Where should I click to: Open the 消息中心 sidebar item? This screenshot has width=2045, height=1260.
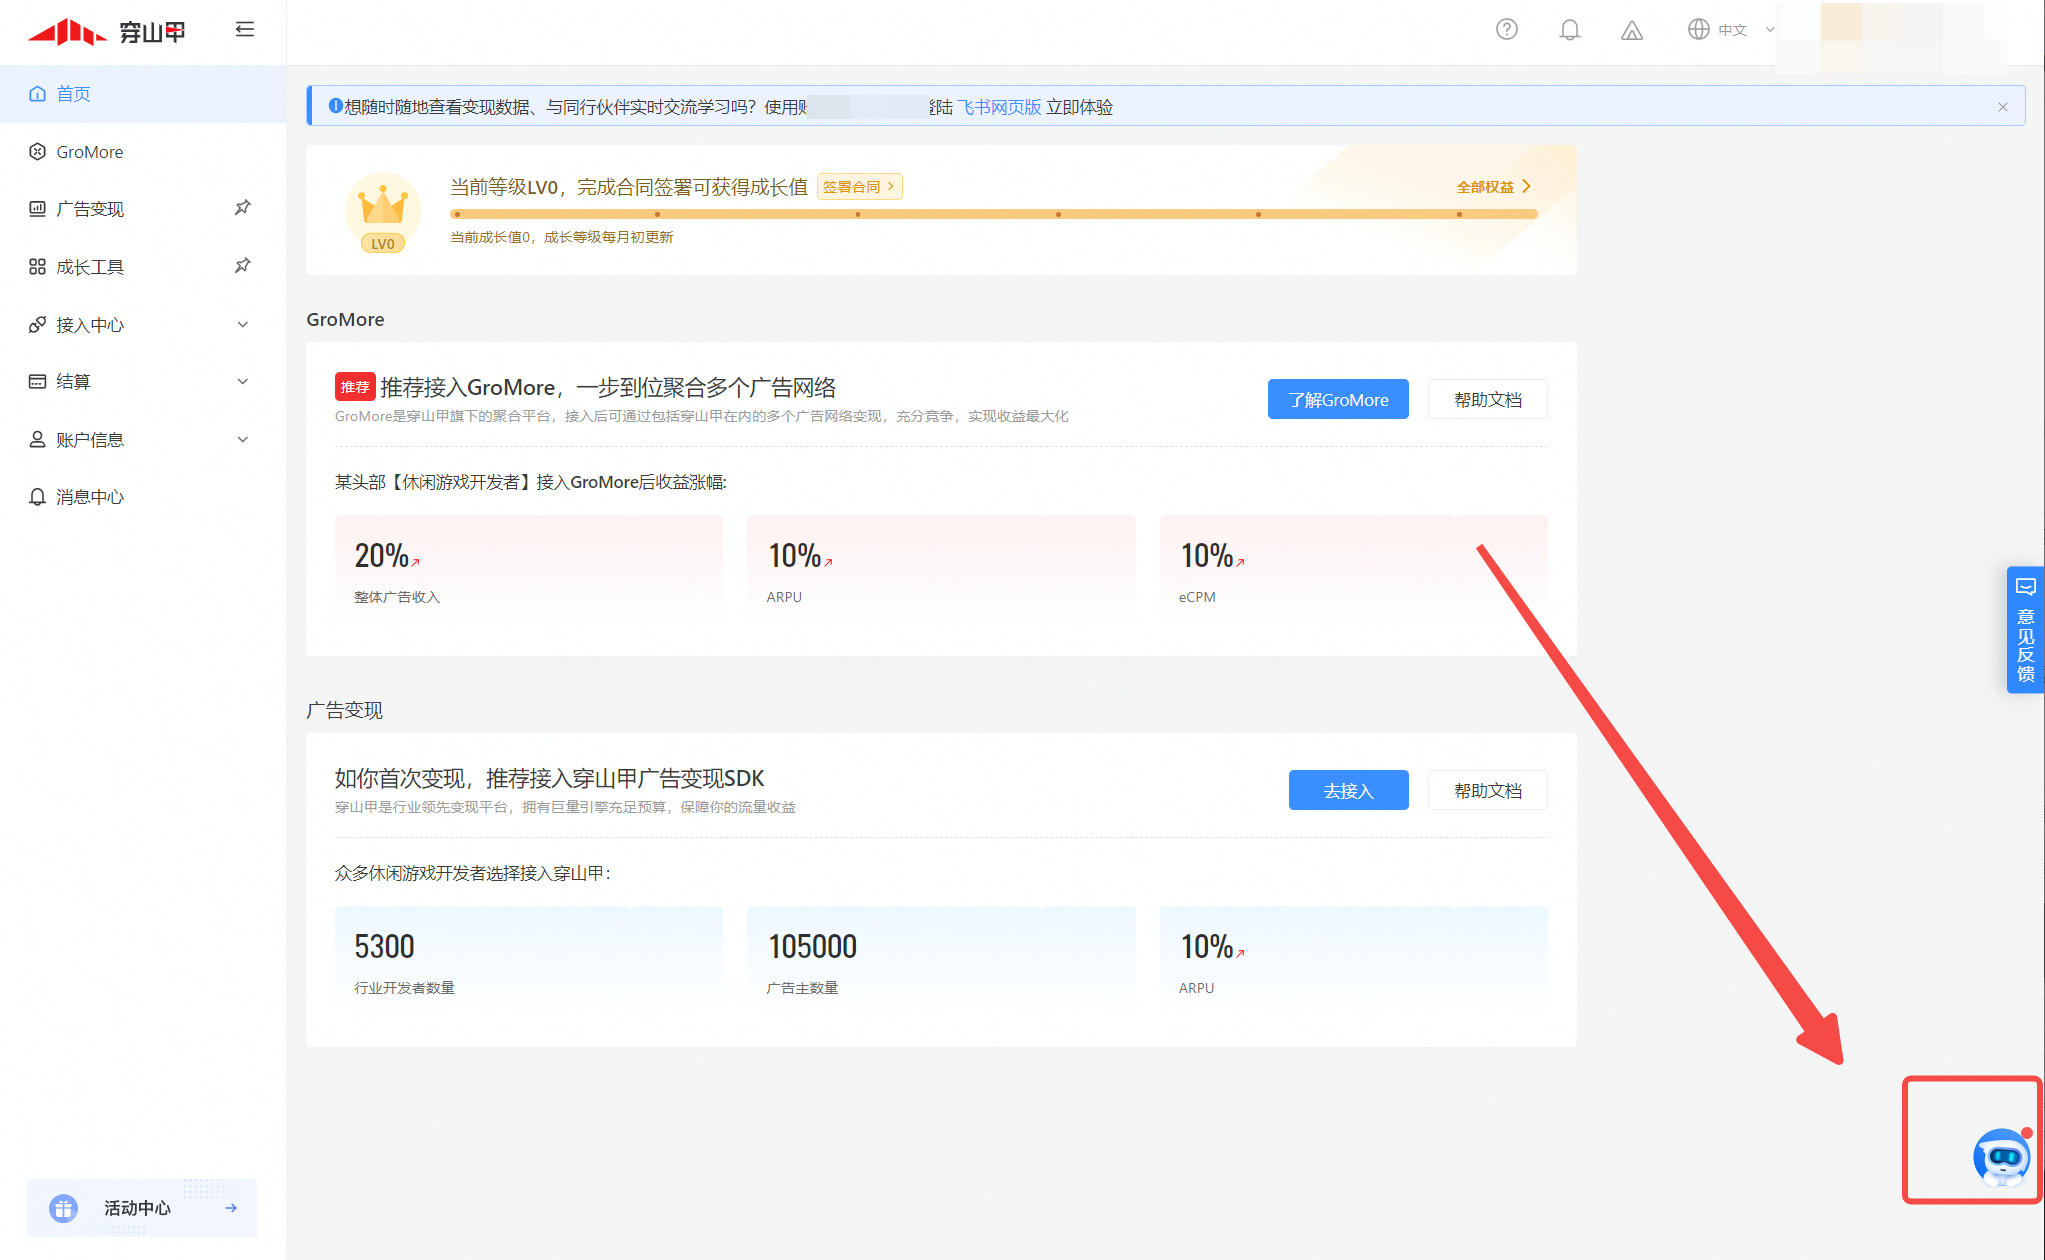tap(143, 497)
